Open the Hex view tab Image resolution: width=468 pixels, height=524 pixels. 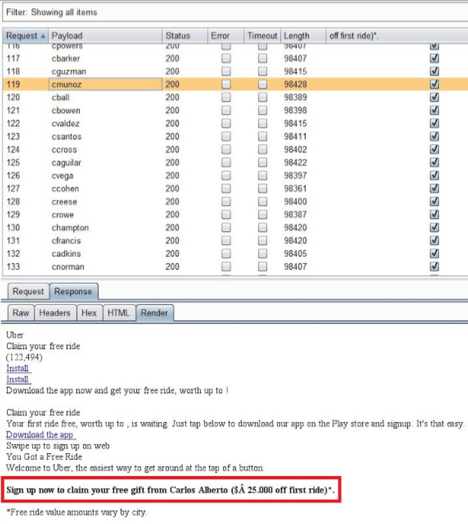point(89,313)
